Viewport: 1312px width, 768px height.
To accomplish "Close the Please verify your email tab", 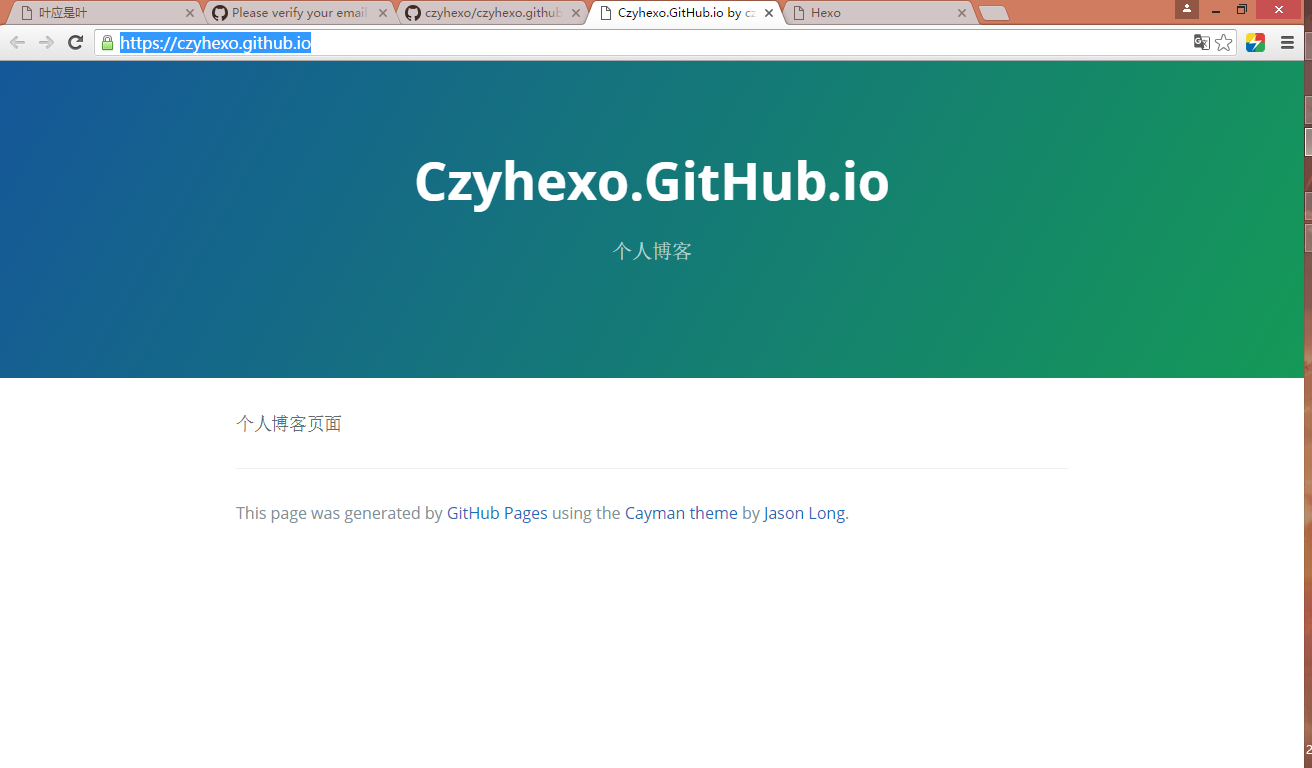I will [x=383, y=14].
